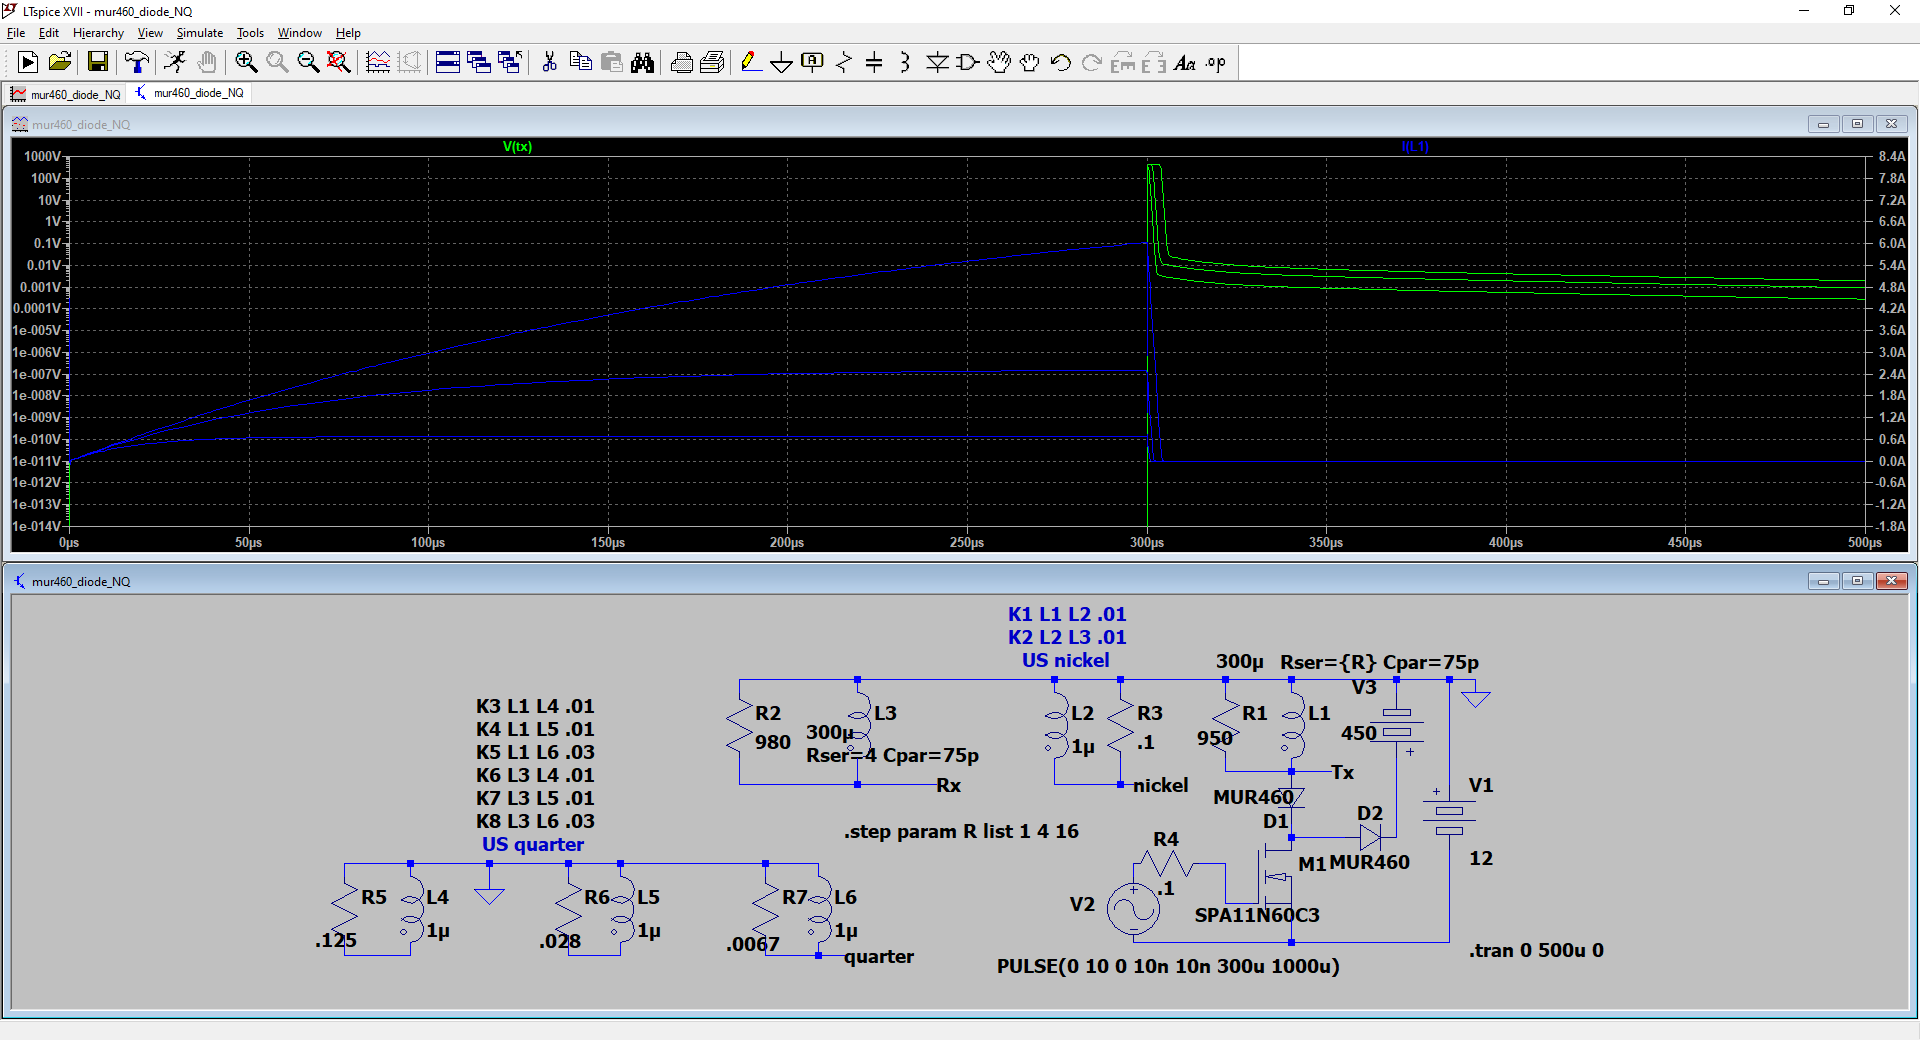Place a Ground symbol from the toolbar
Viewport: 1920px width, 1040px height.
point(781,63)
